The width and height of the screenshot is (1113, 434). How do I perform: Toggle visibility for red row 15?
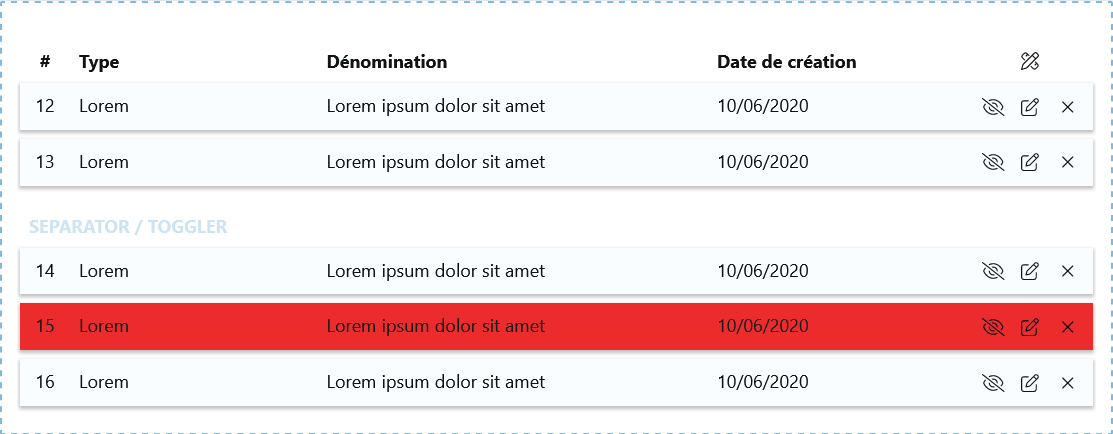click(x=993, y=327)
